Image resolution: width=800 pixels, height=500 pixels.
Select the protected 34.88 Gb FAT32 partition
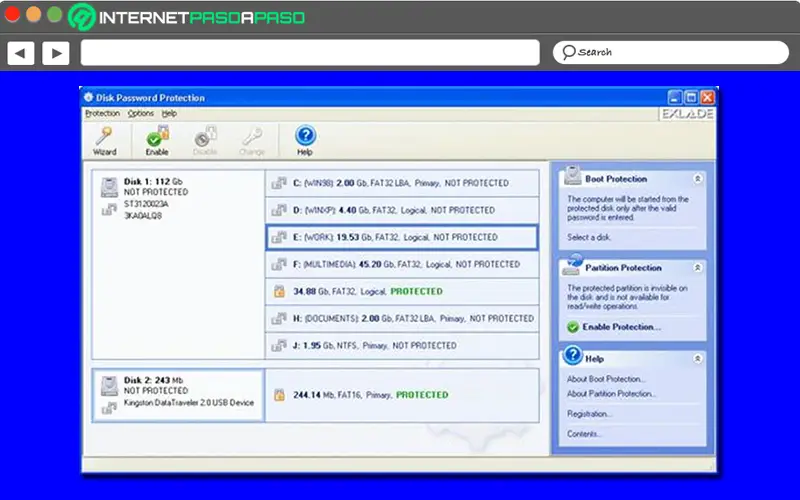(x=402, y=291)
